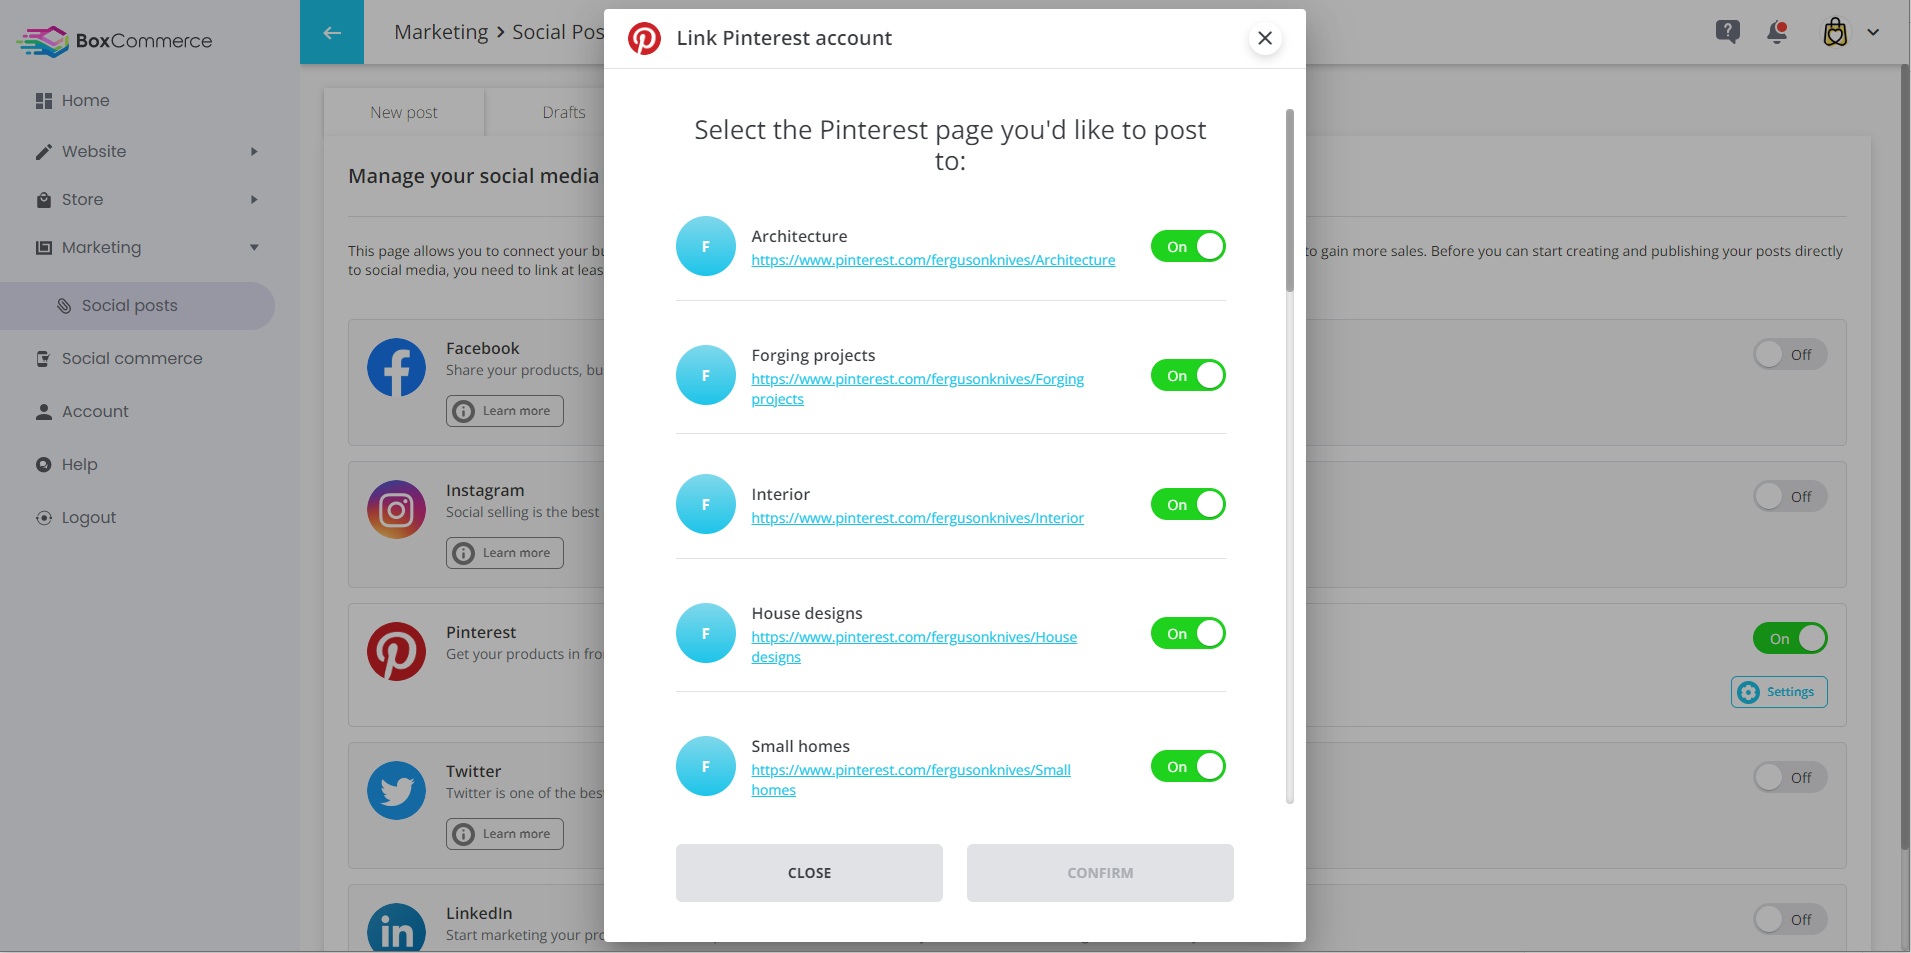The height and width of the screenshot is (953, 1911).
Task: Click the Interior board avatar
Action: [706, 504]
